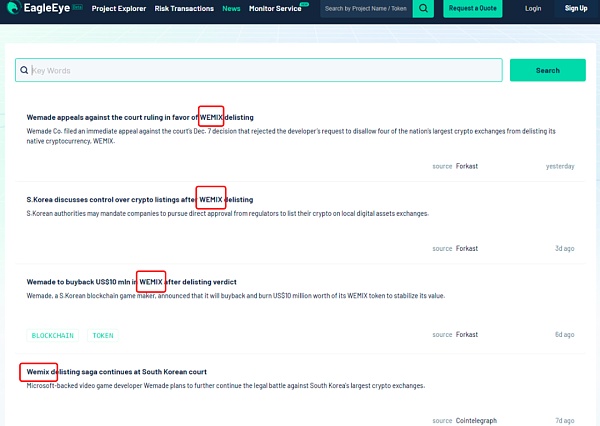Screen dimensions: 600x426
Task: Click the '3d ago' timestamp
Action: click(x=564, y=248)
